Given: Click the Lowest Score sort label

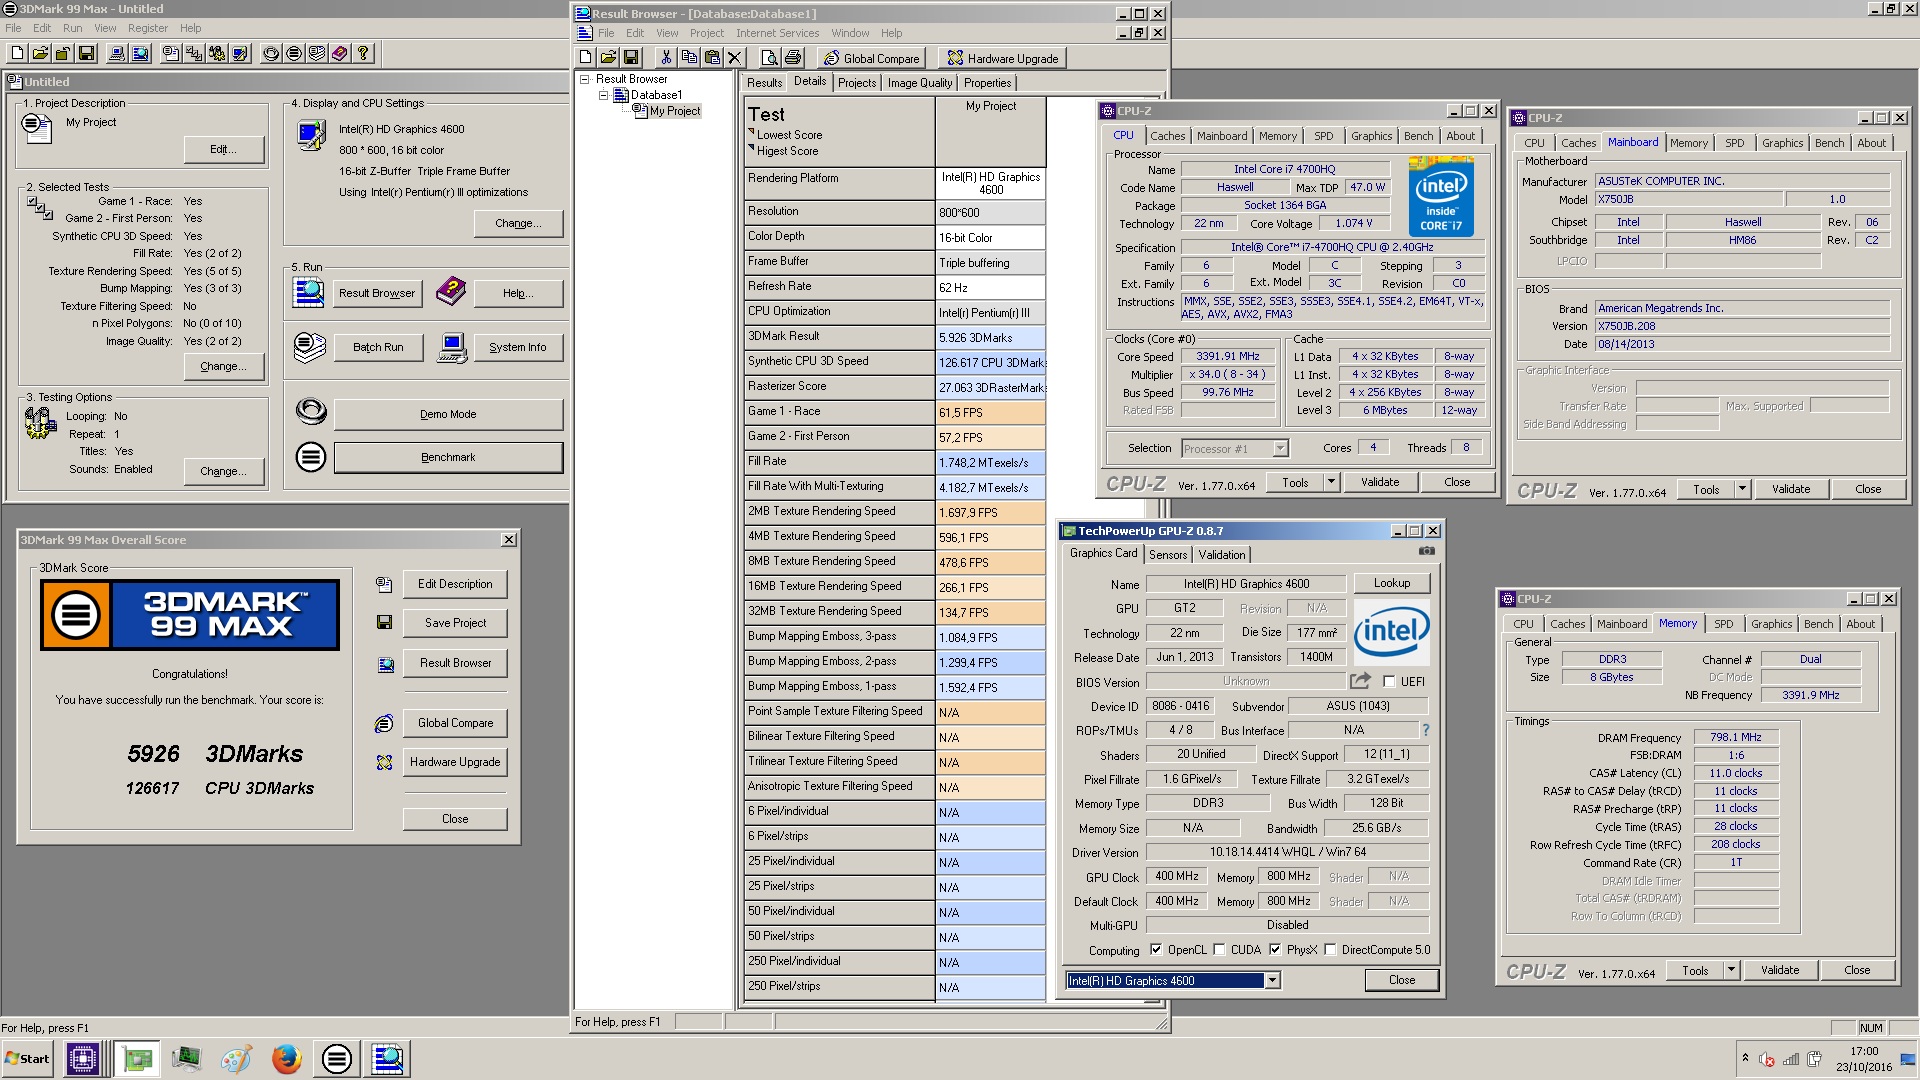Looking at the screenshot, I should [789, 135].
